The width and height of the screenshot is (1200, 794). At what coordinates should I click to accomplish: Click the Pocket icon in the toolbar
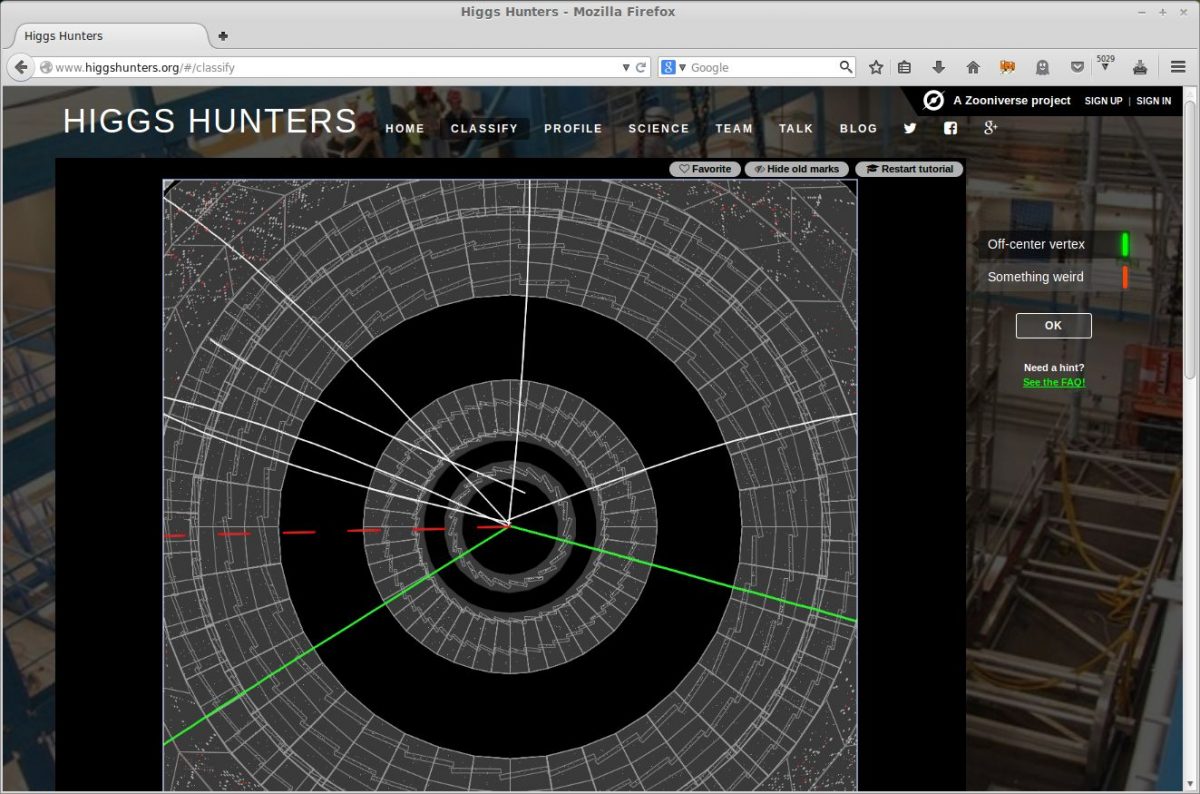[x=1077, y=67]
